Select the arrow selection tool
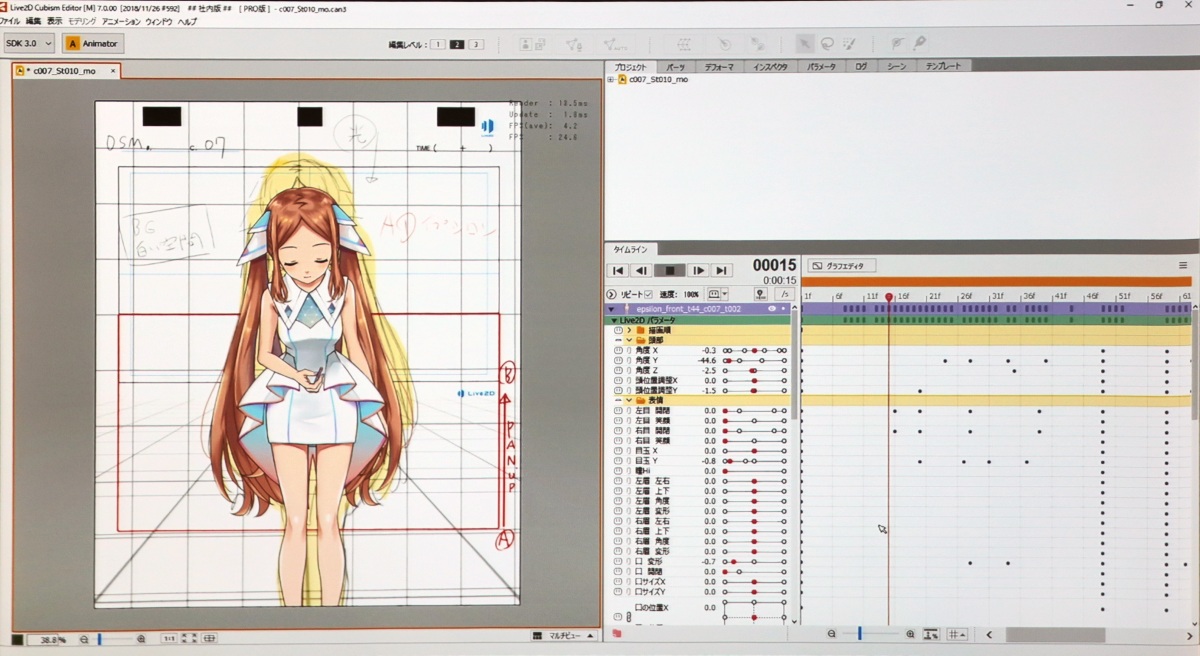Screen dimensions: 1200x656 805,43
